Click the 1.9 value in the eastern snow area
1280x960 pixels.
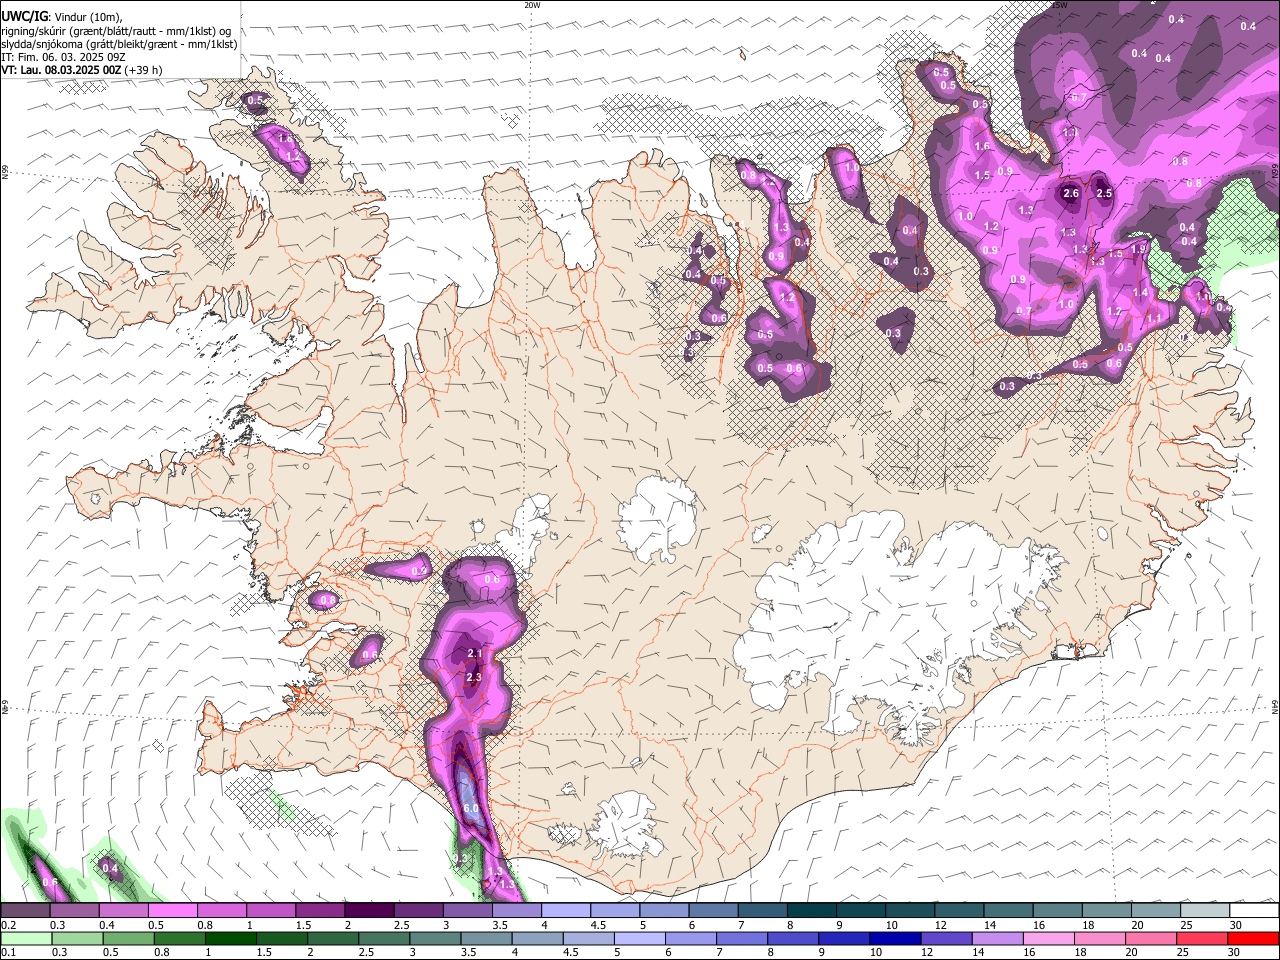(x=1138, y=249)
